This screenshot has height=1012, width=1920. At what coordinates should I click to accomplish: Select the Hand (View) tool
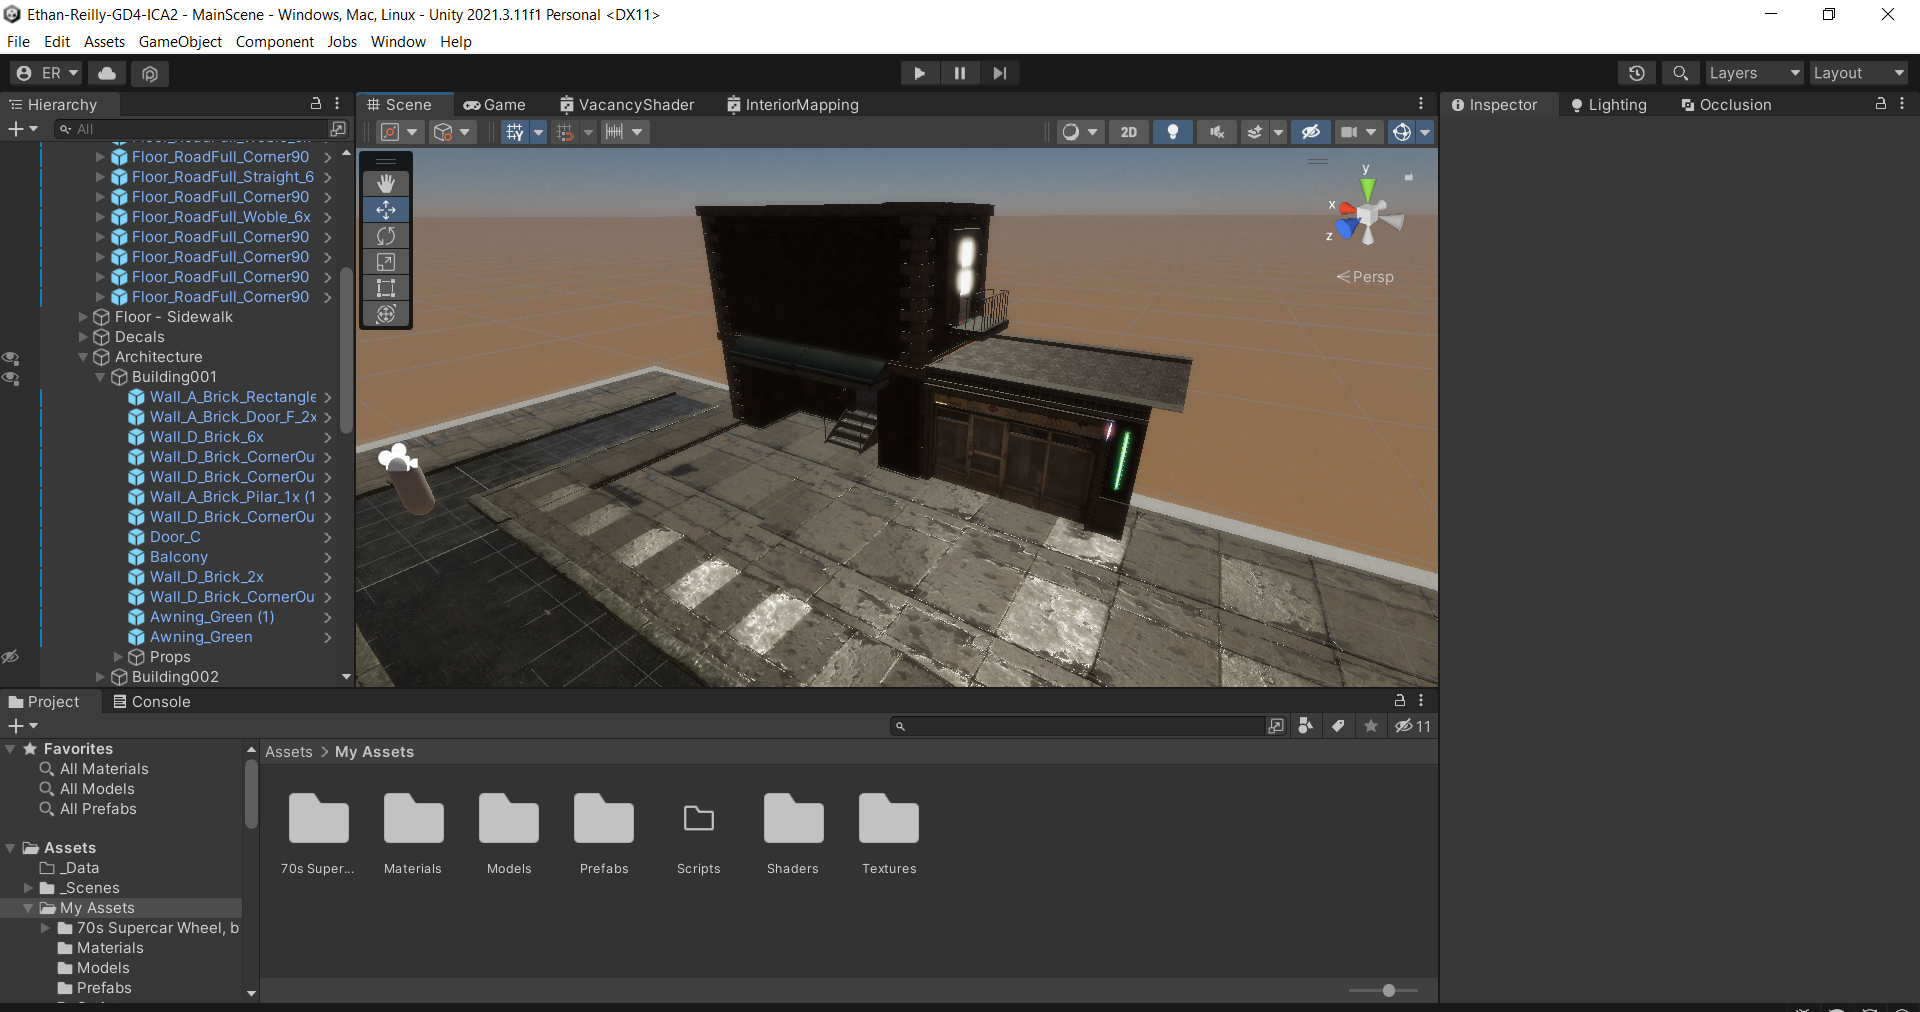click(x=386, y=183)
